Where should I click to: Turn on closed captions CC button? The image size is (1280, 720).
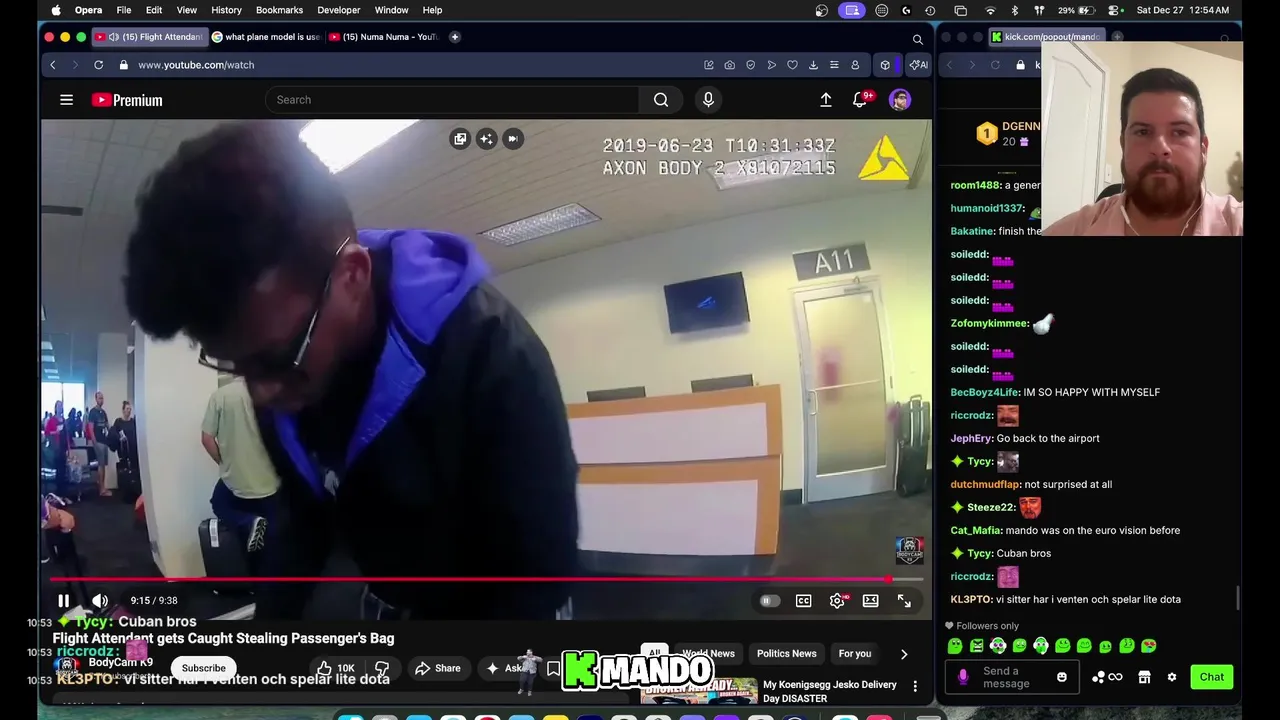pos(803,601)
